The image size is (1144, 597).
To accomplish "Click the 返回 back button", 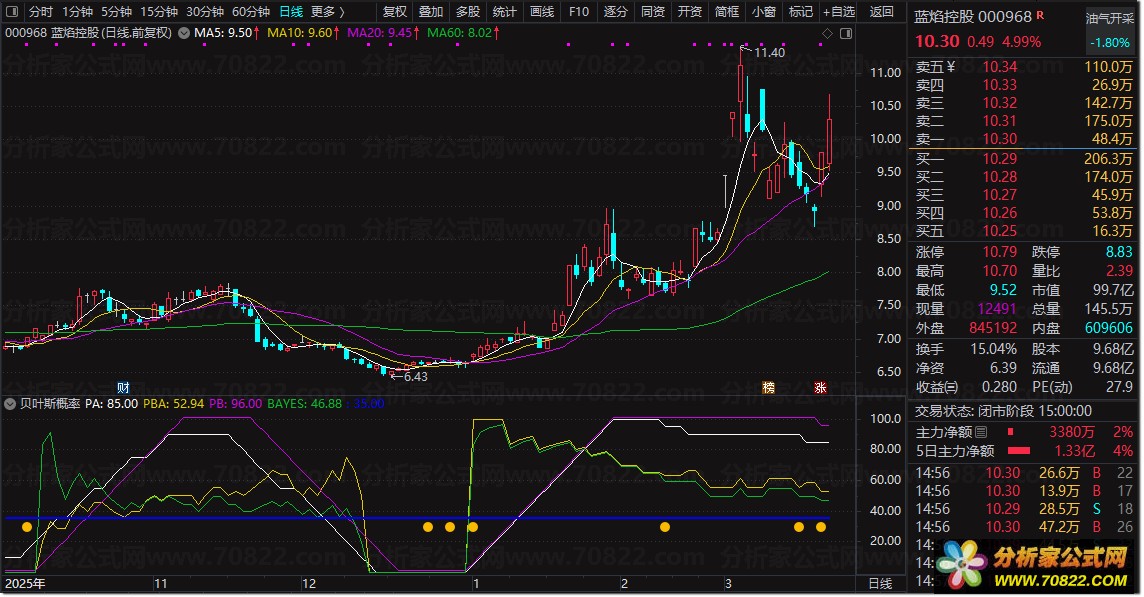I will pyautogui.click(x=881, y=12).
